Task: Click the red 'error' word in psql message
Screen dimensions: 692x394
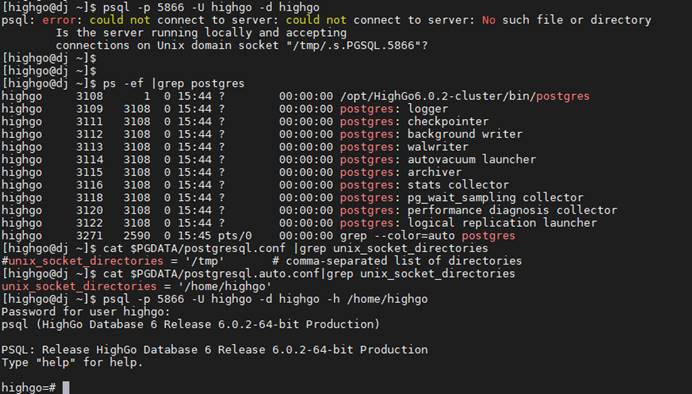Action: [x=59, y=20]
